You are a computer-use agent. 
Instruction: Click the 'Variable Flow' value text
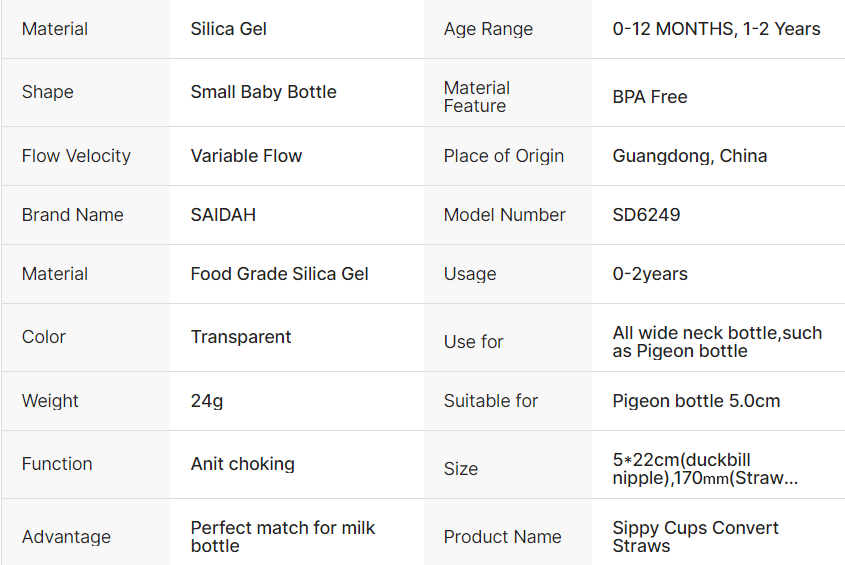coord(246,156)
